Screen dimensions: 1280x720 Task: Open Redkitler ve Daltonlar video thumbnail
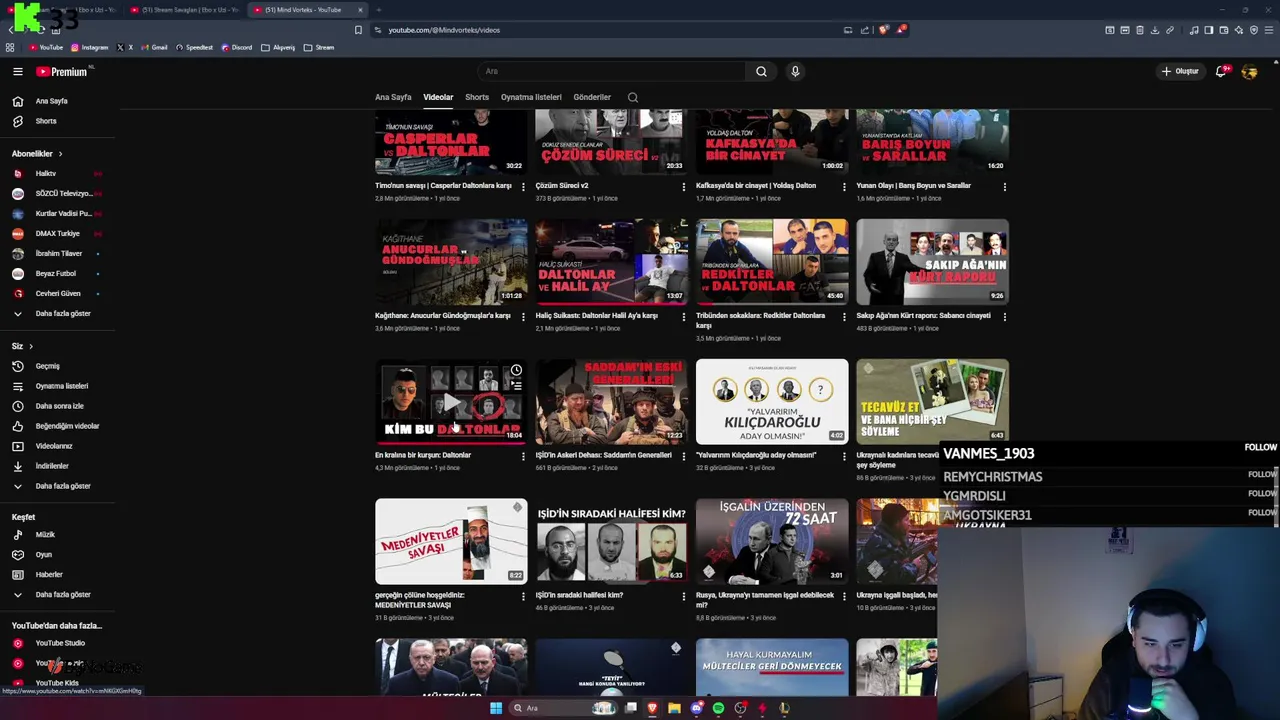(772, 261)
